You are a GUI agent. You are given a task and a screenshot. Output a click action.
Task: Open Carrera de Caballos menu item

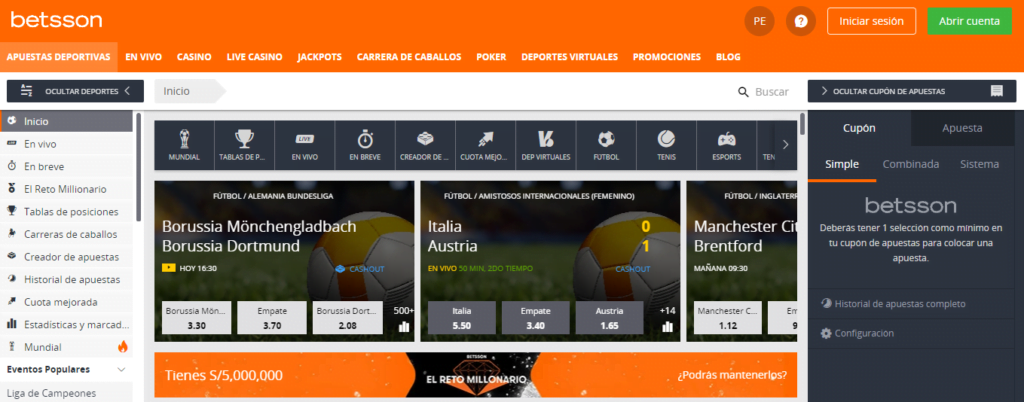coord(409,57)
